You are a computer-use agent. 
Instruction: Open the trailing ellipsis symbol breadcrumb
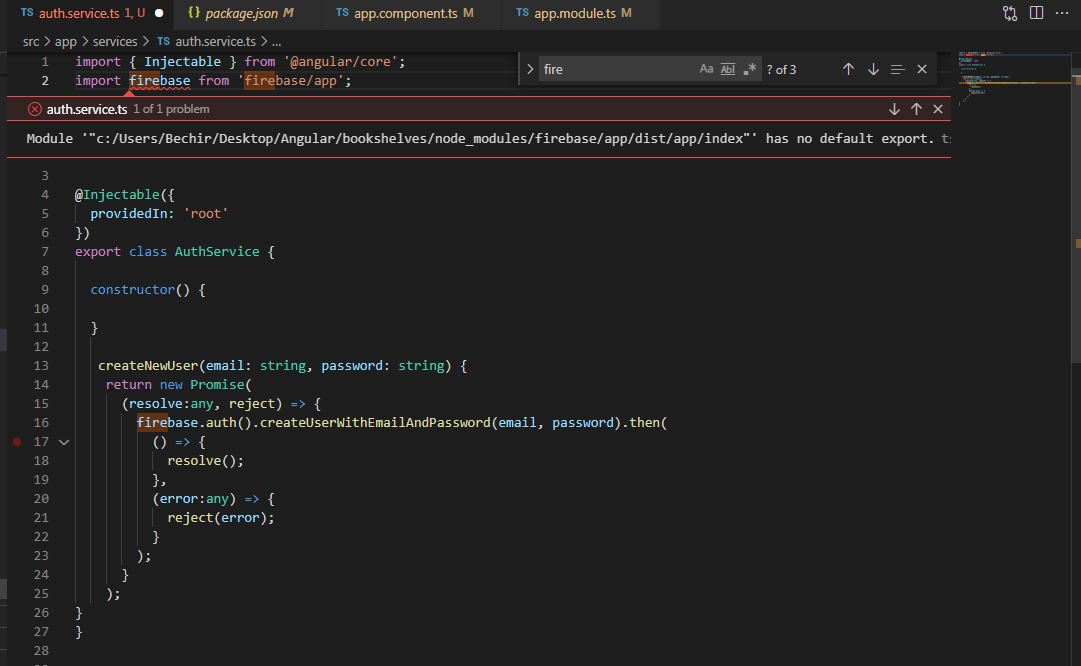click(276, 42)
